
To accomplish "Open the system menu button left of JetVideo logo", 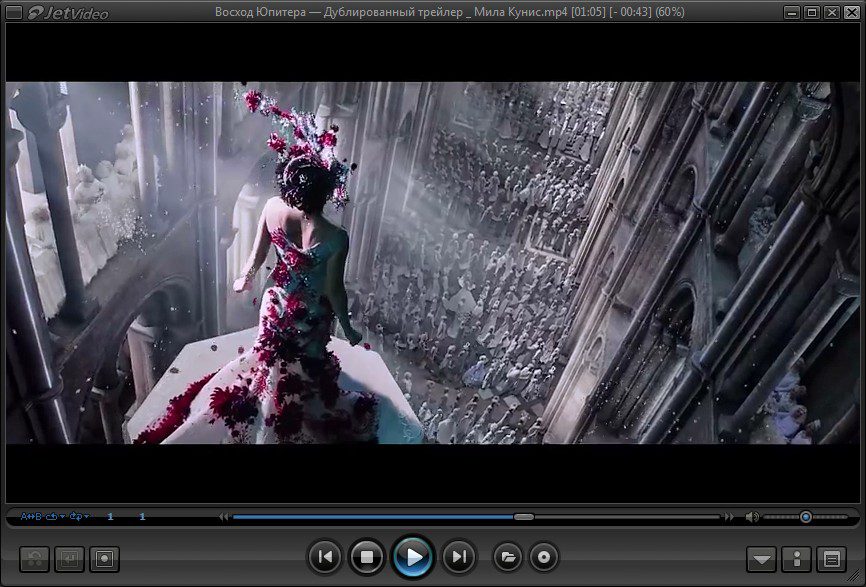I will coord(14,12).
